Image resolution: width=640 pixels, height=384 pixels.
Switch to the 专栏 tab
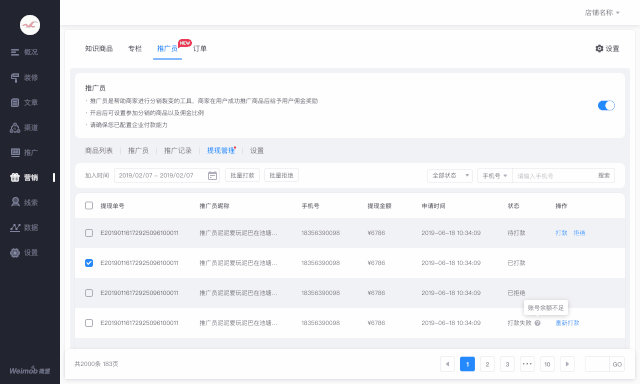coord(135,49)
